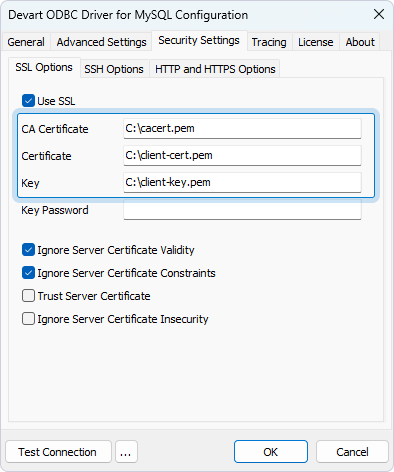This screenshot has height=472, width=394.
Task: Open the License tab
Action: (x=316, y=42)
